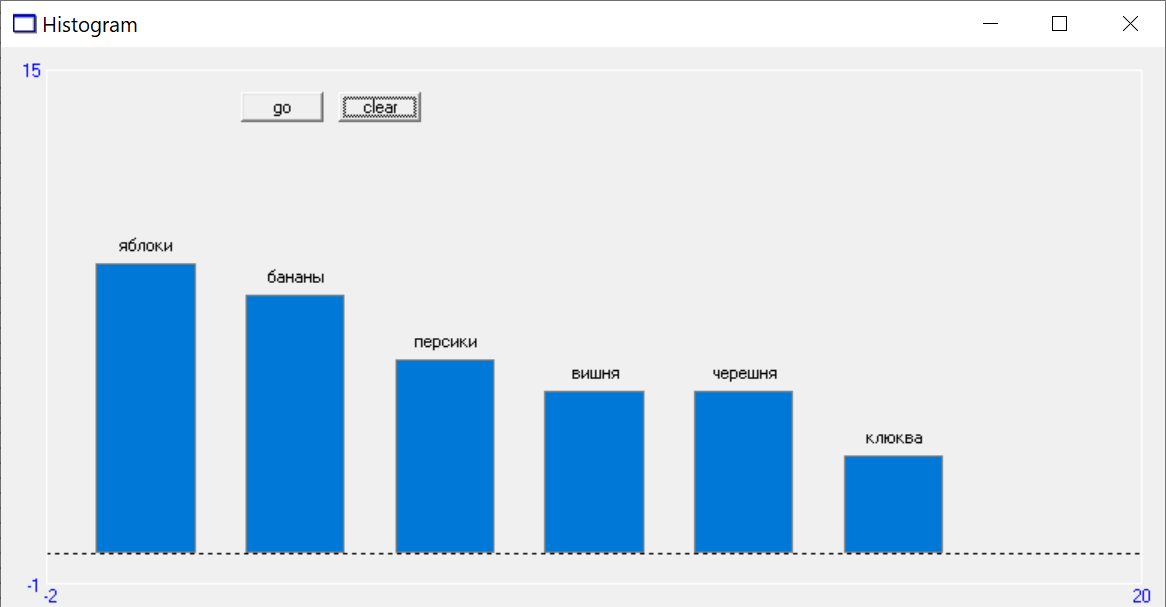Click the персики text label
The width and height of the screenshot is (1166, 607).
[445, 342]
